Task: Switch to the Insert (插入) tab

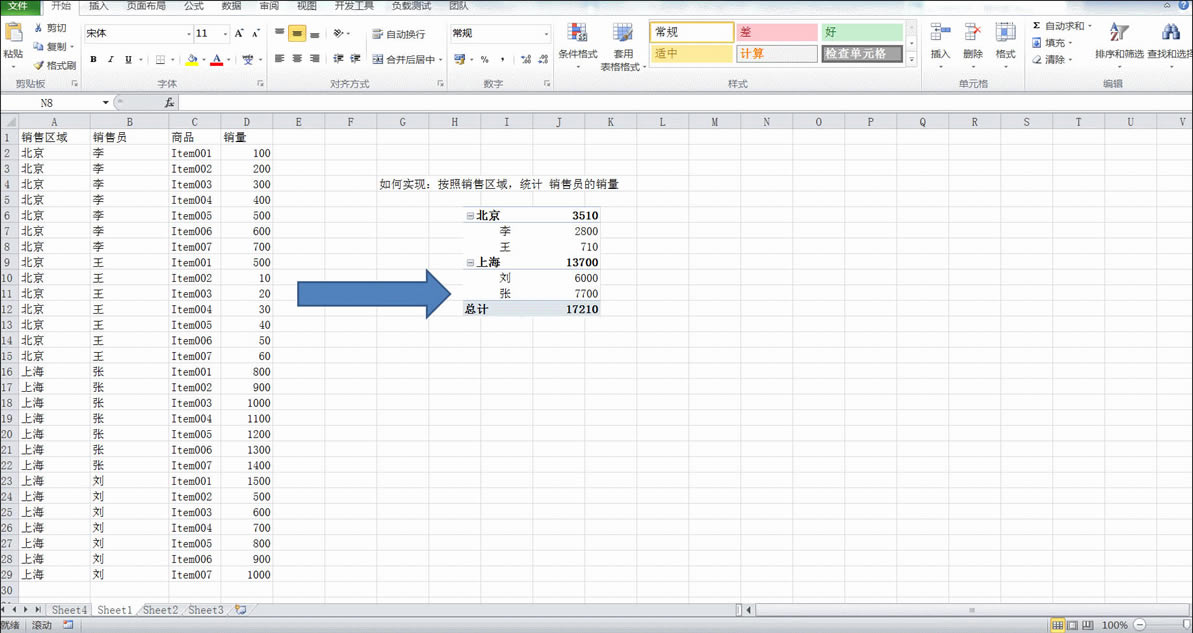Action: click(x=99, y=6)
